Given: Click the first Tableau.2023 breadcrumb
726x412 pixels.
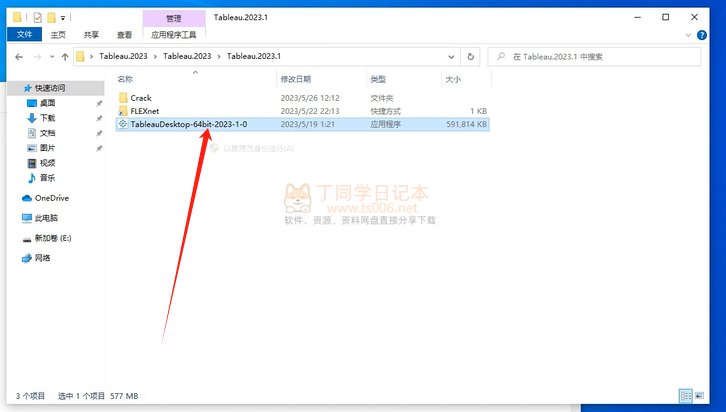Looking at the screenshot, I should pos(123,56).
